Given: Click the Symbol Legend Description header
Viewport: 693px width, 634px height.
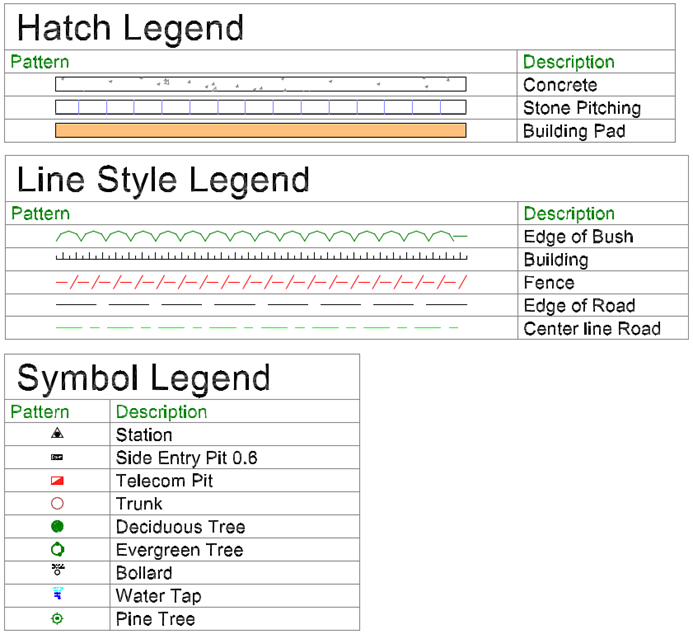Looking at the screenshot, I should point(161,412).
